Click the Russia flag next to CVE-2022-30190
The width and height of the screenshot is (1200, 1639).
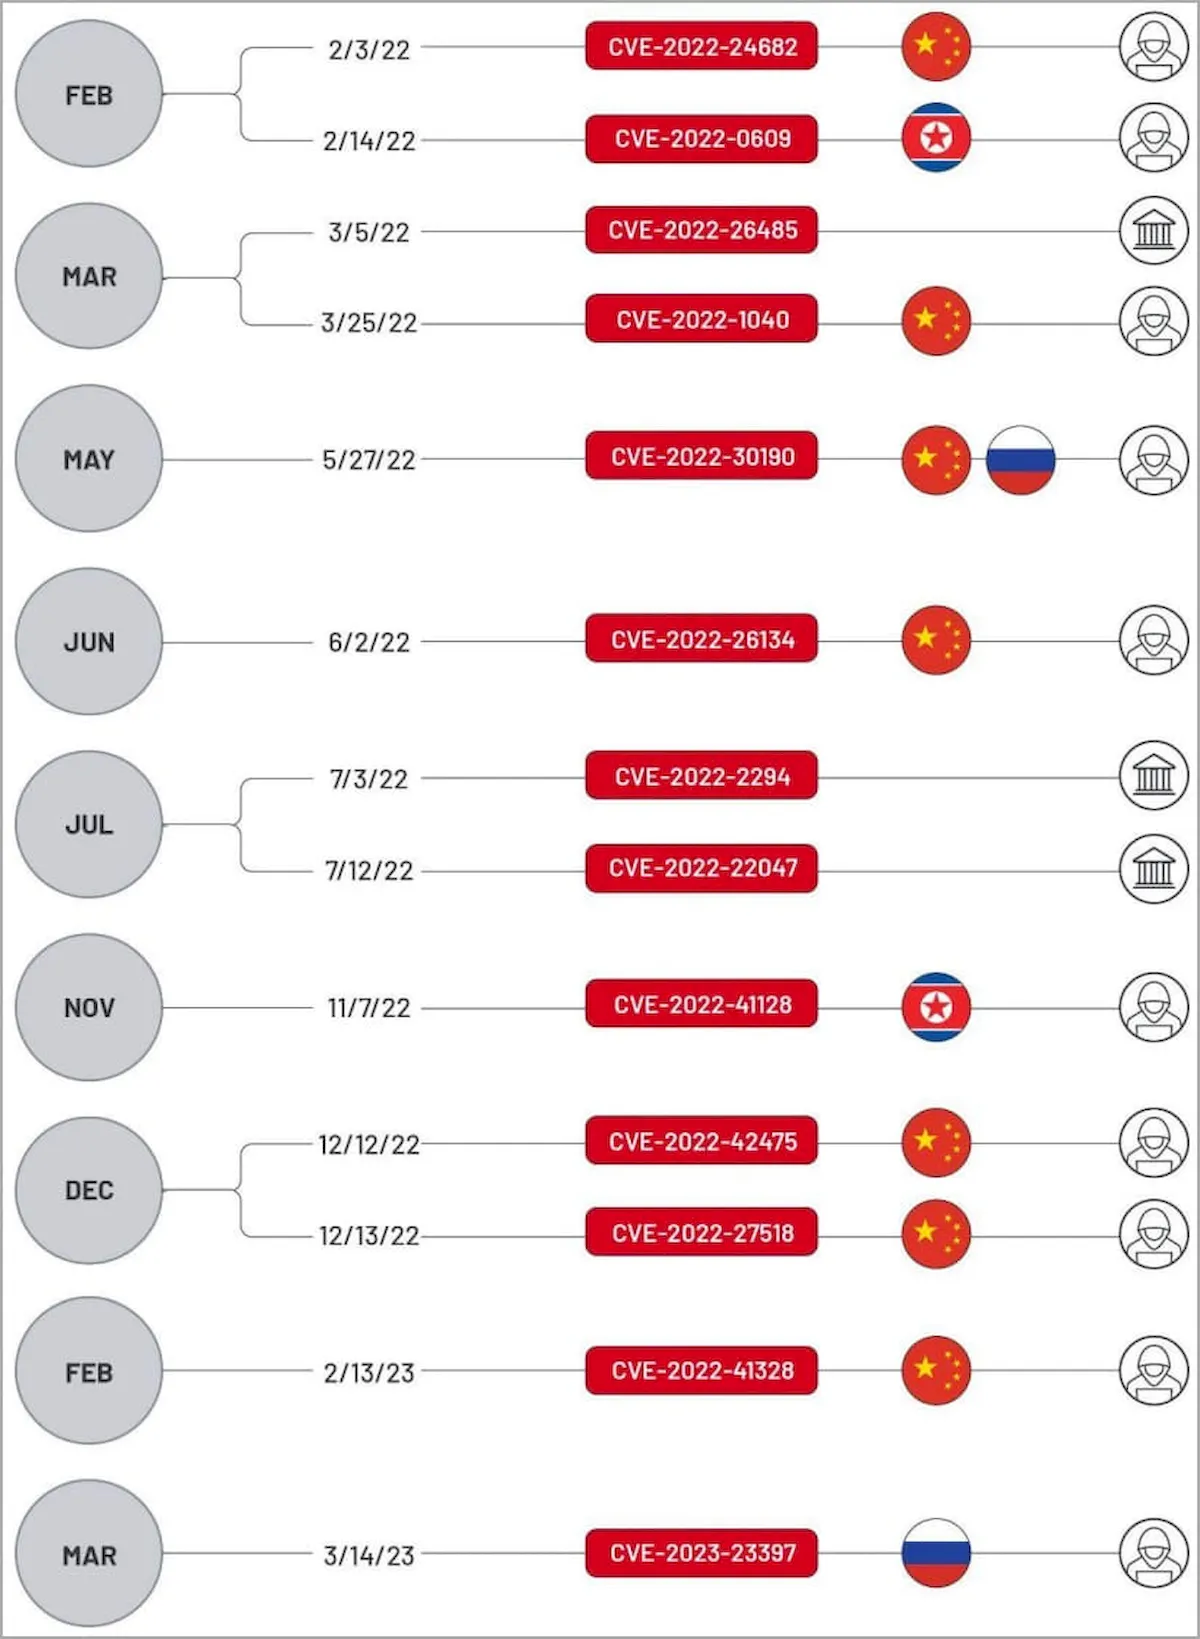(x=1020, y=460)
